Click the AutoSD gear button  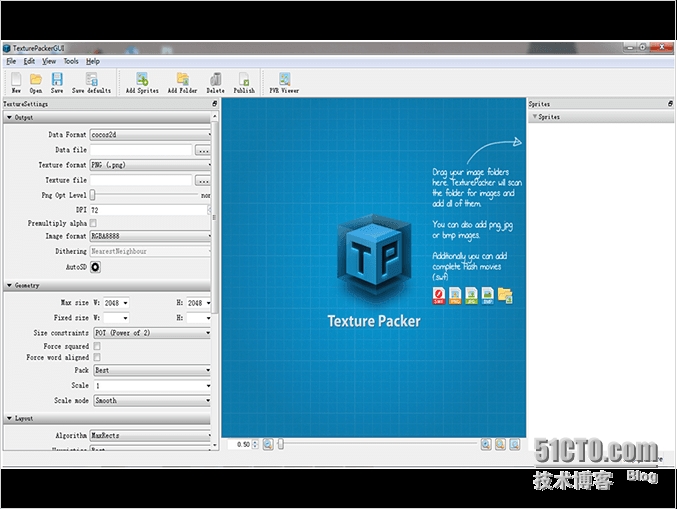pos(95,267)
